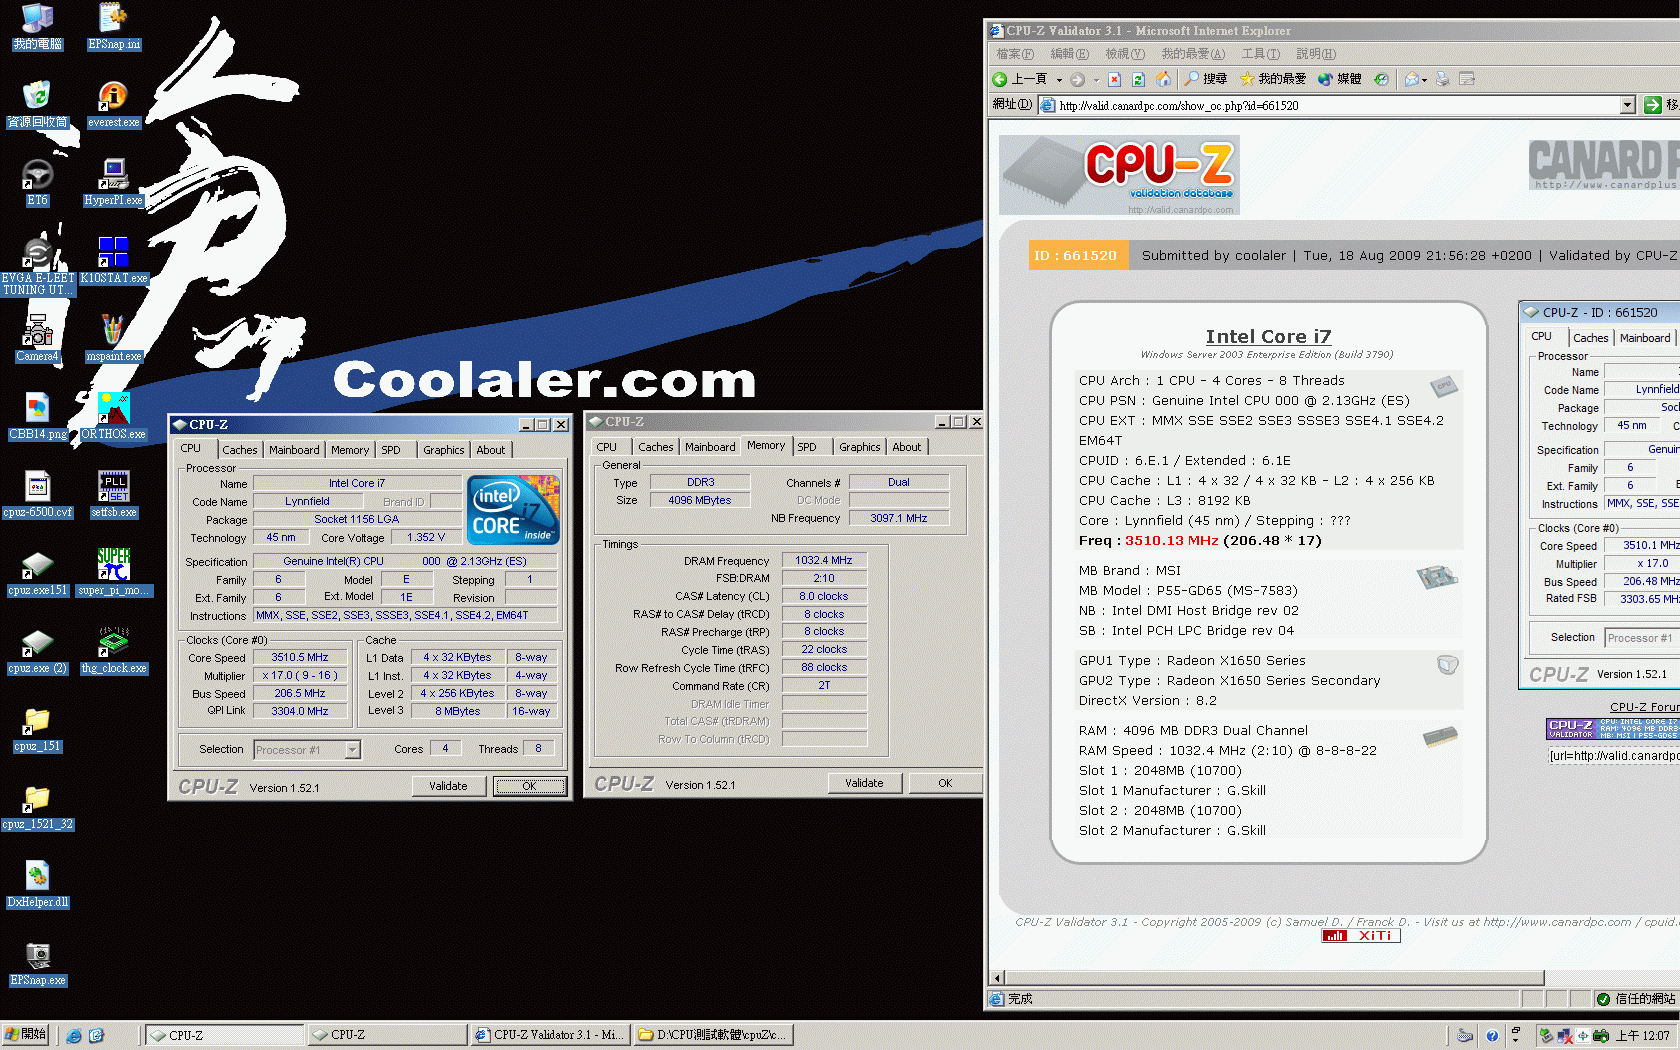
Task: Click the IE horizontal scrollbar
Action: click(1273, 977)
